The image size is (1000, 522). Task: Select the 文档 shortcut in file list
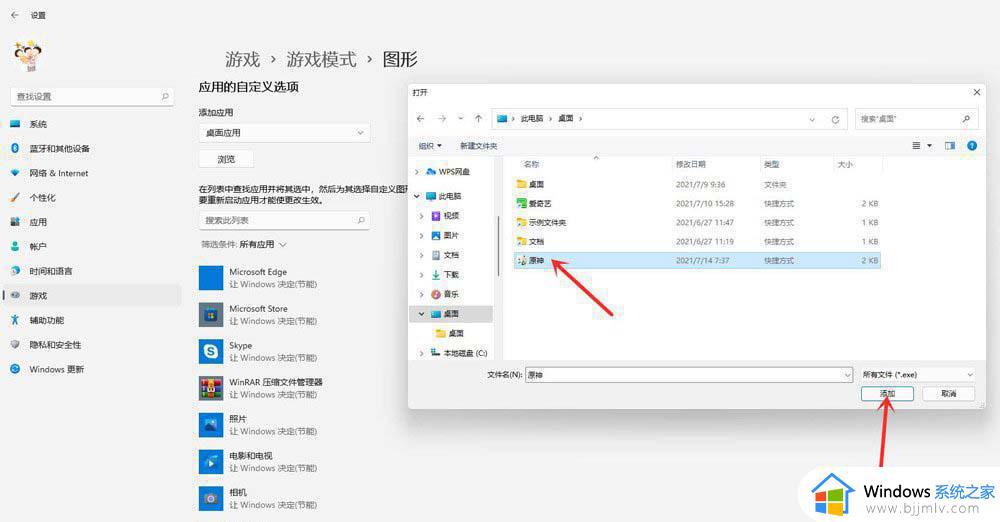click(x=698, y=241)
